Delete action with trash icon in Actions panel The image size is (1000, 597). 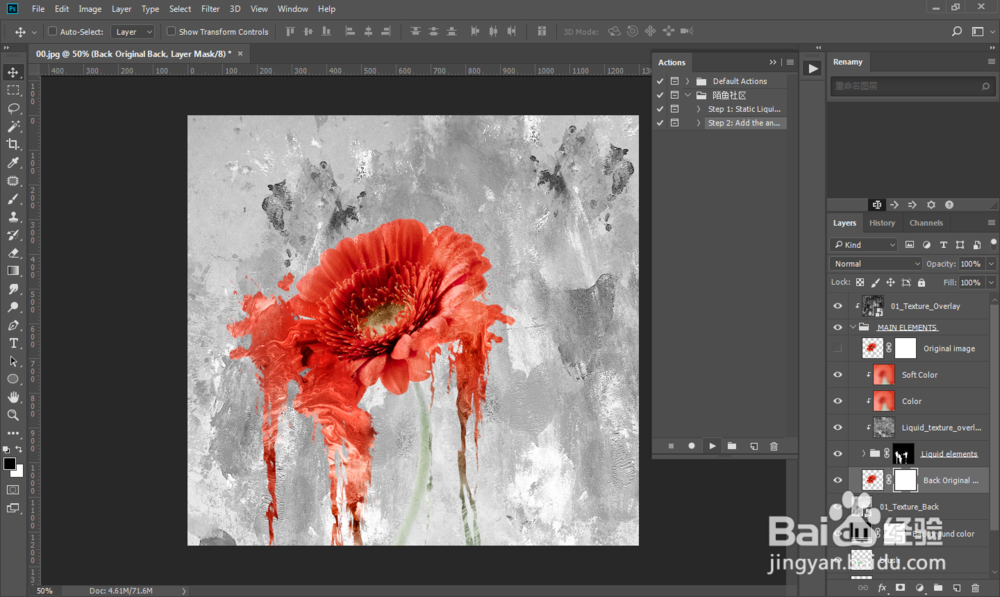(x=774, y=446)
